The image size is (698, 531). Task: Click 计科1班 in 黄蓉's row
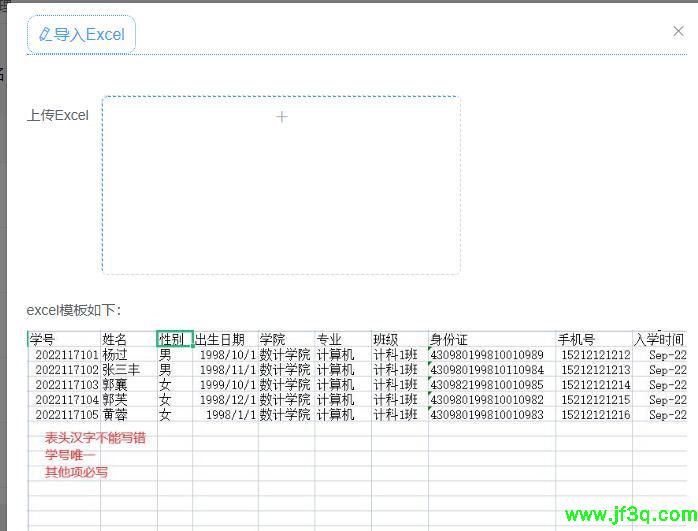pos(395,415)
